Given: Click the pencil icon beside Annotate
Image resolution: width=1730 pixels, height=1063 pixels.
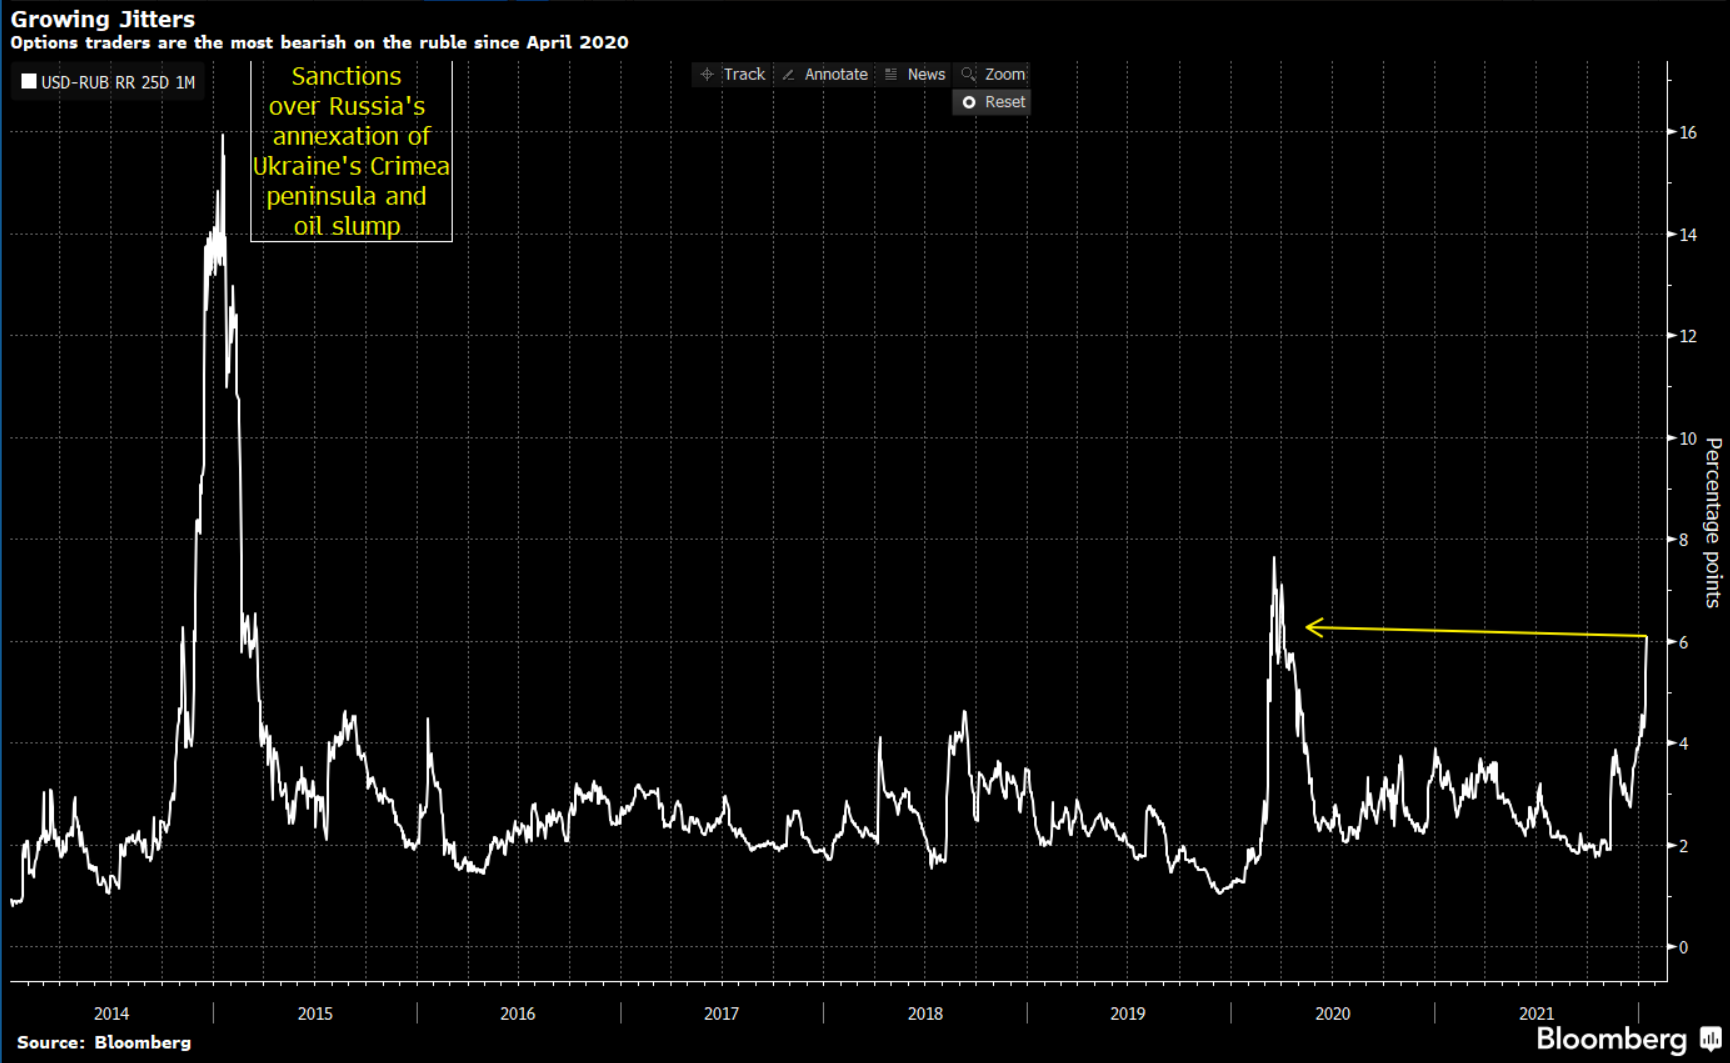Looking at the screenshot, I should tap(789, 75).
